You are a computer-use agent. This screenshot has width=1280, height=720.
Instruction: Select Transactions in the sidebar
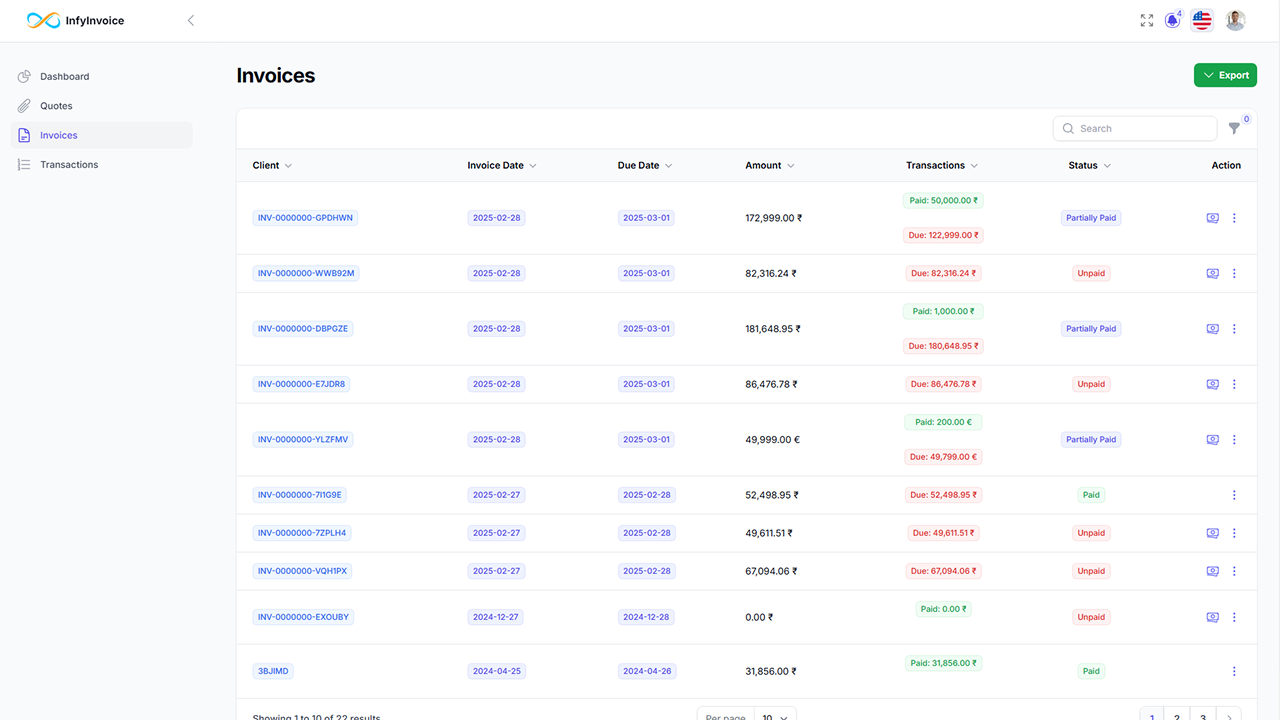tap(68, 164)
